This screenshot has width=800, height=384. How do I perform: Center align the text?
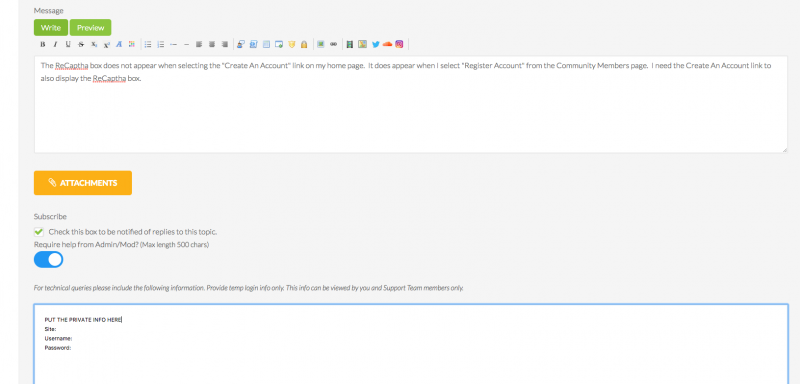click(212, 44)
